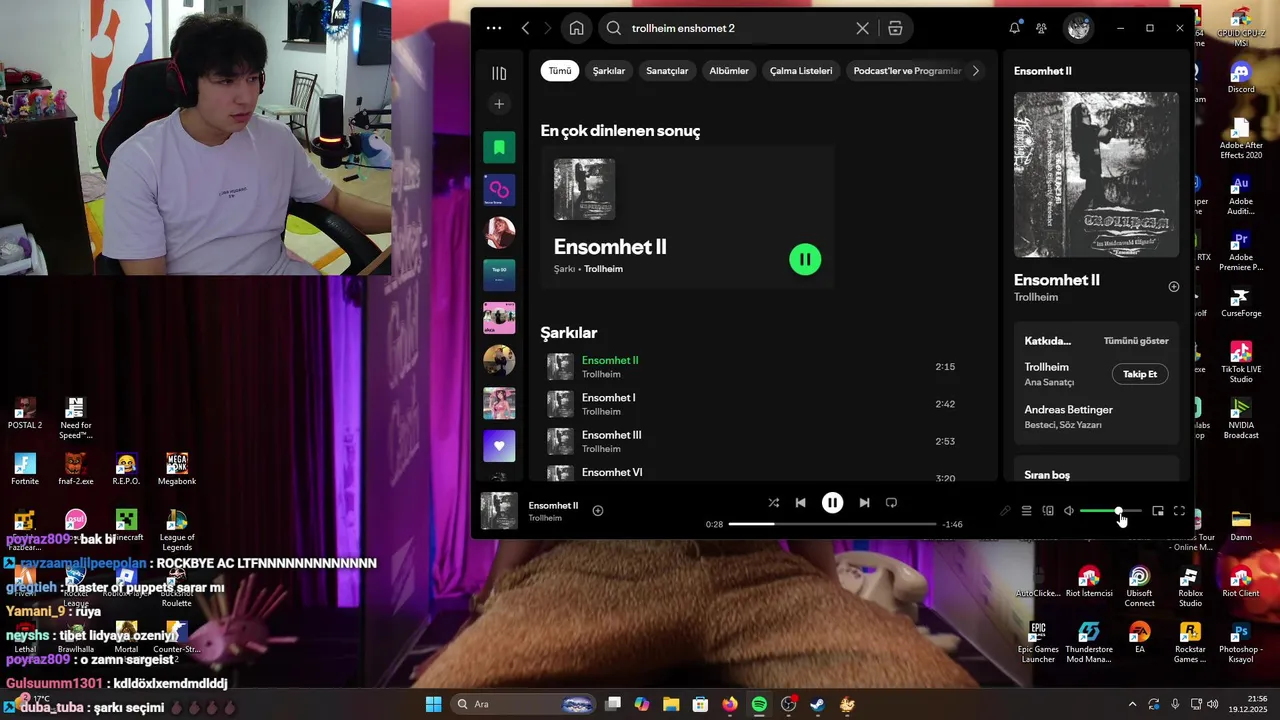Image resolution: width=1280 pixels, height=720 pixels.
Task: Toggle repeat mode in player bar
Action: 891,503
